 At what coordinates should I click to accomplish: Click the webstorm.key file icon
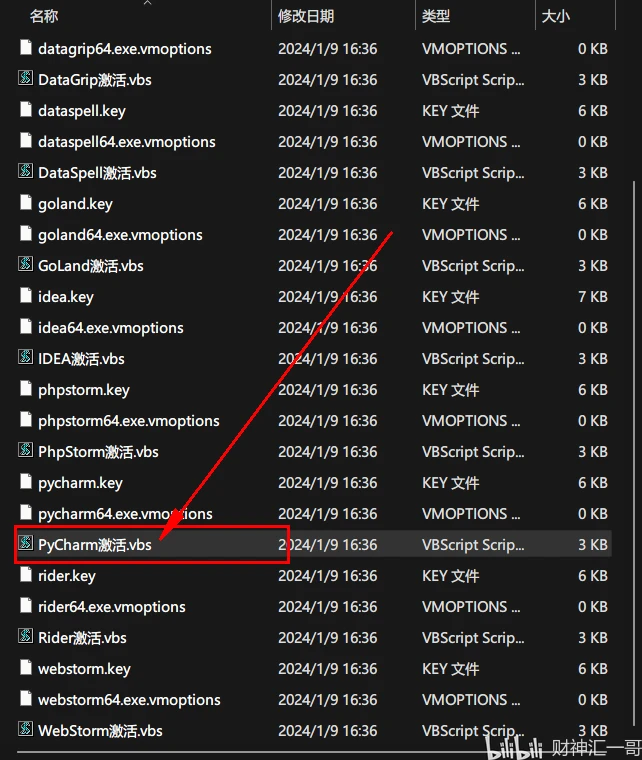point(26,667)
